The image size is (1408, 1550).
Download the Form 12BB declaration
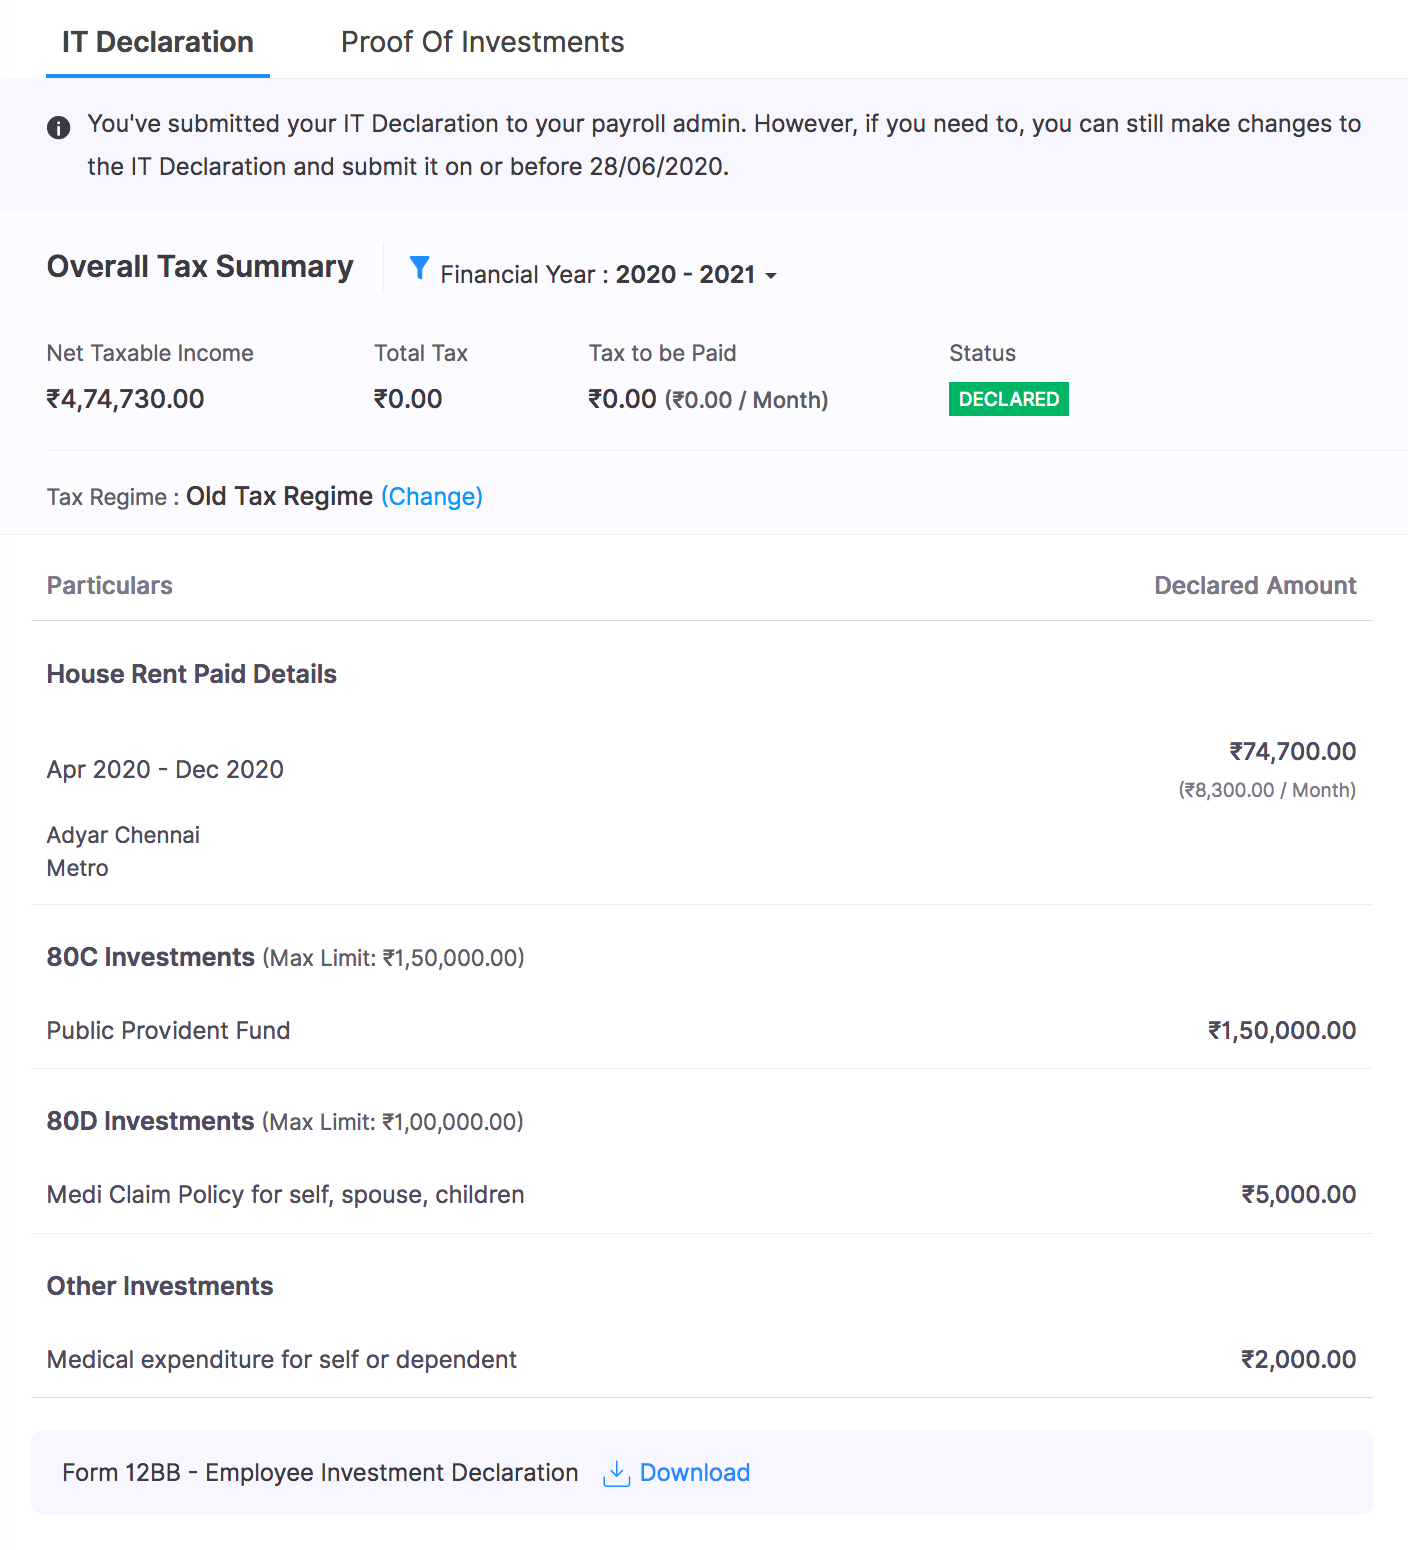click(x=694, y=1473)
